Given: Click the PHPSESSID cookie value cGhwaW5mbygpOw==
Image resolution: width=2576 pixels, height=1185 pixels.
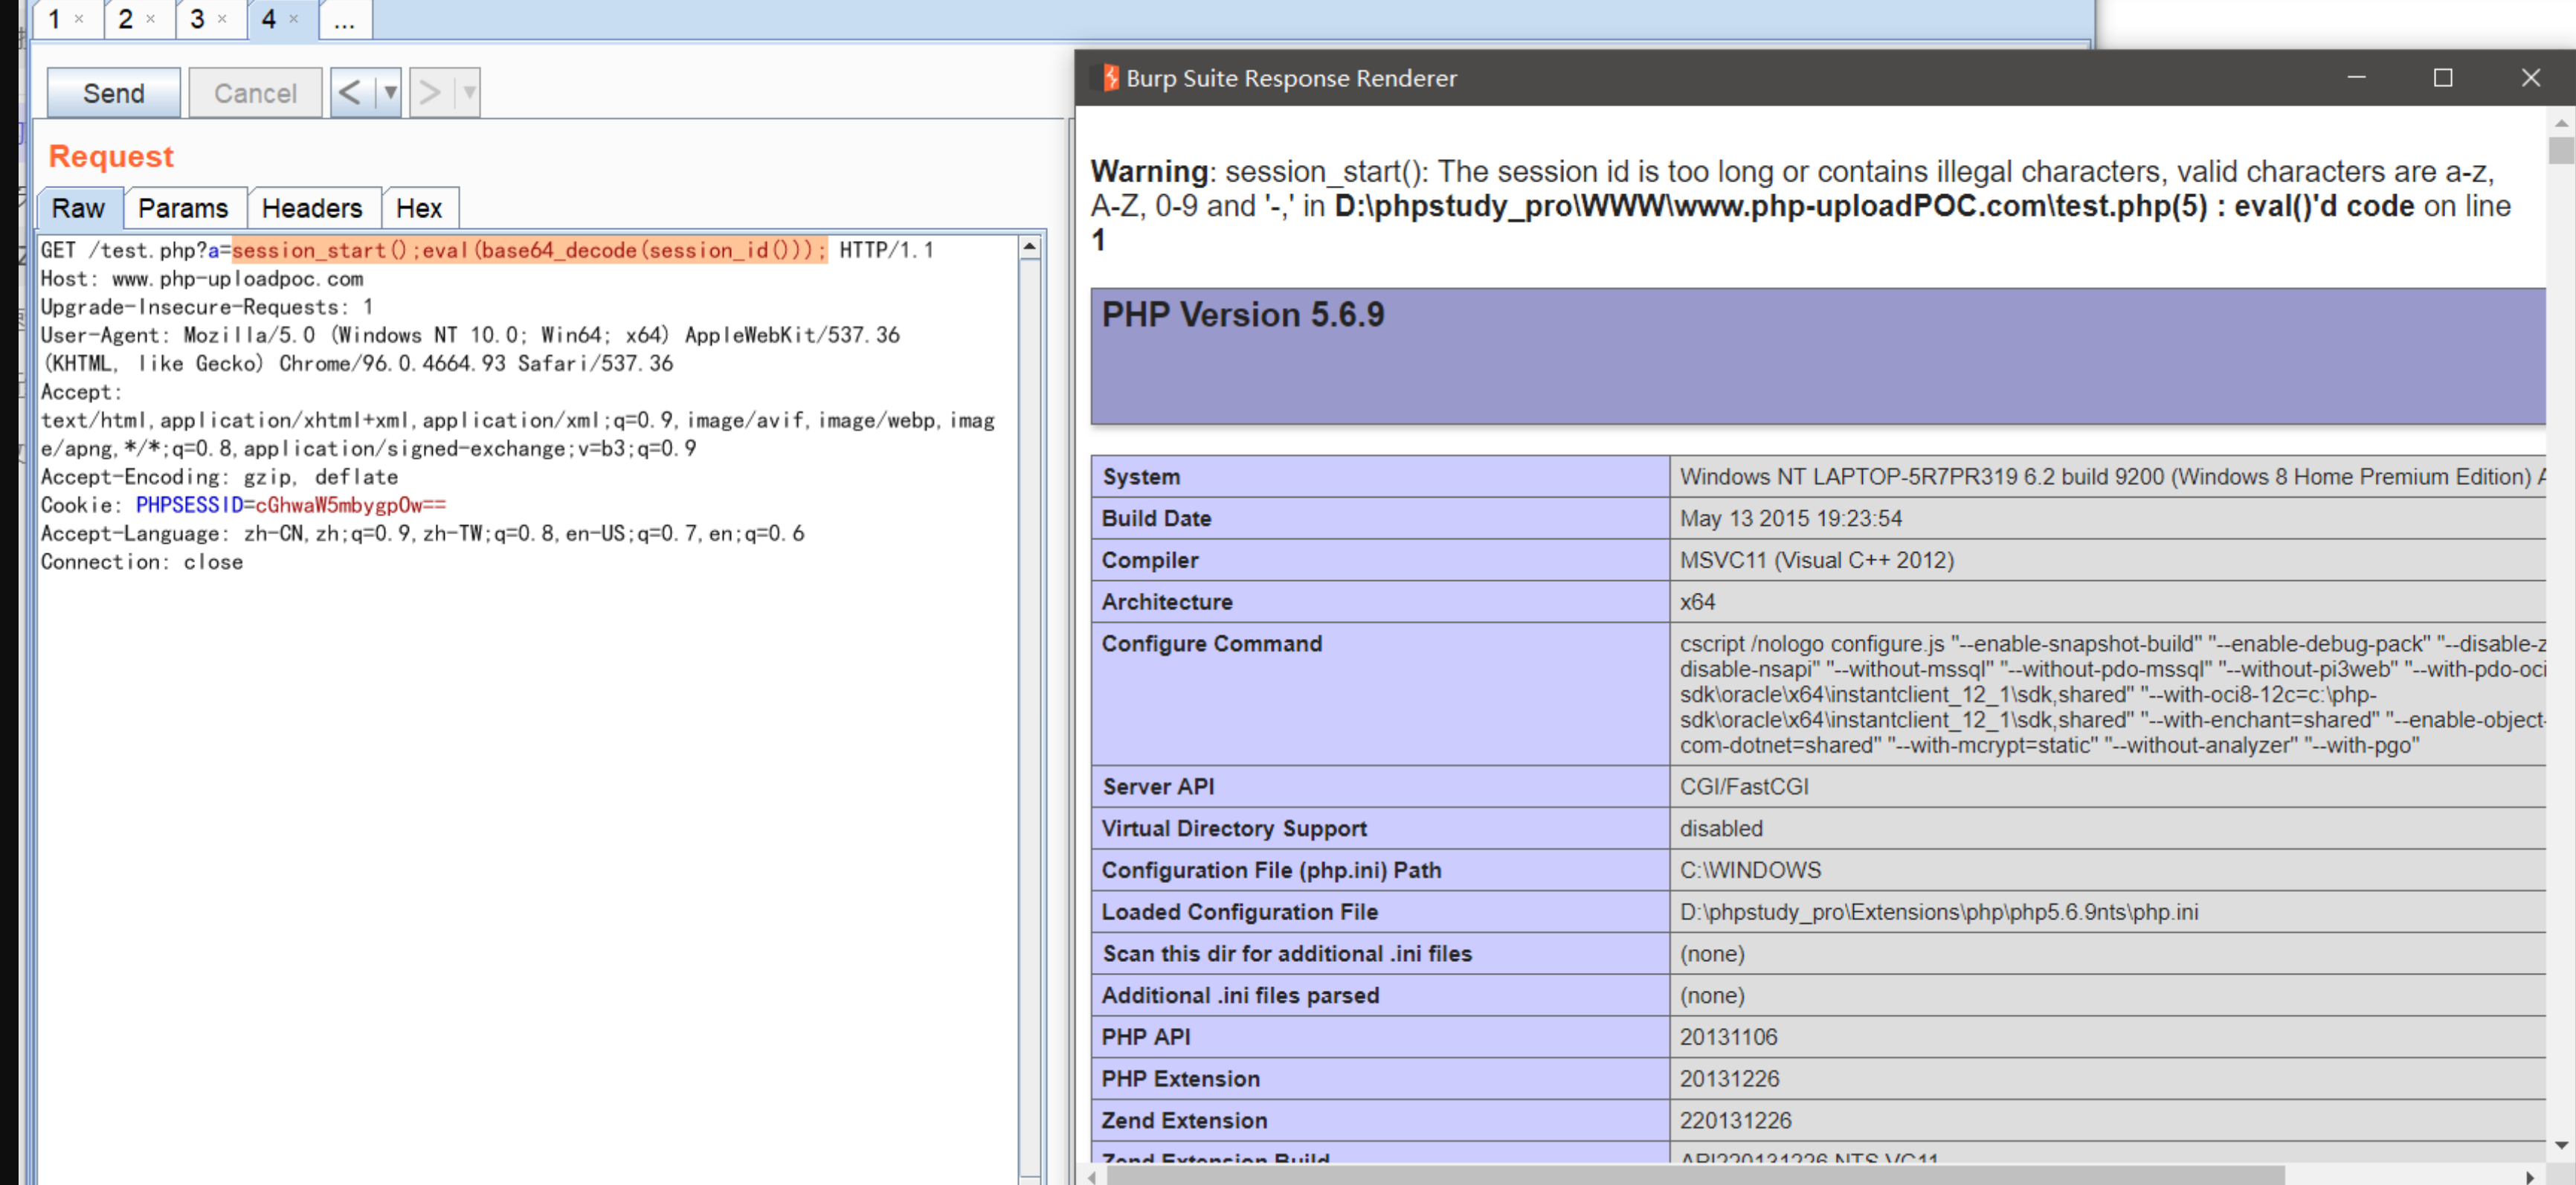Looking at the screenshot, I should click(x=351, y=505).
